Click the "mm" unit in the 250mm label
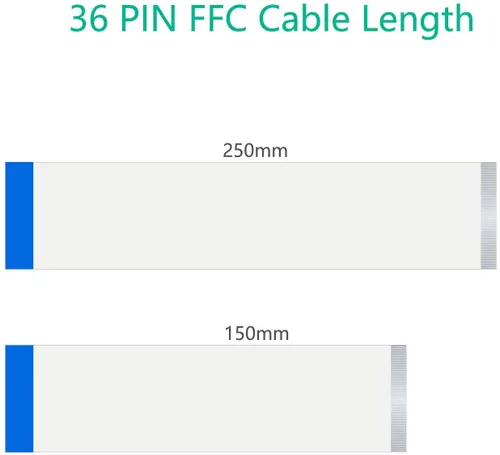This screenshot has width=500, height=455. [271, 152]
